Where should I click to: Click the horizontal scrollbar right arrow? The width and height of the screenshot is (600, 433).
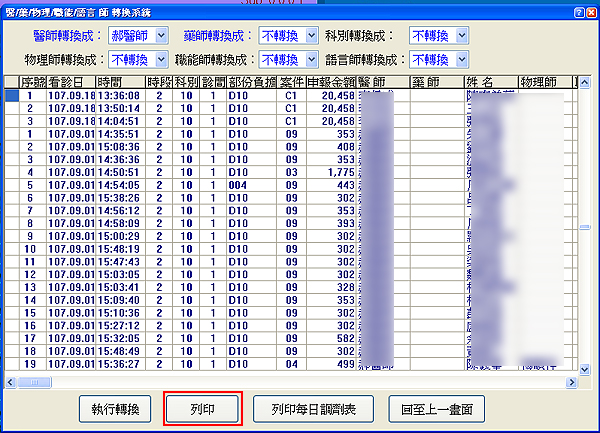571,381
